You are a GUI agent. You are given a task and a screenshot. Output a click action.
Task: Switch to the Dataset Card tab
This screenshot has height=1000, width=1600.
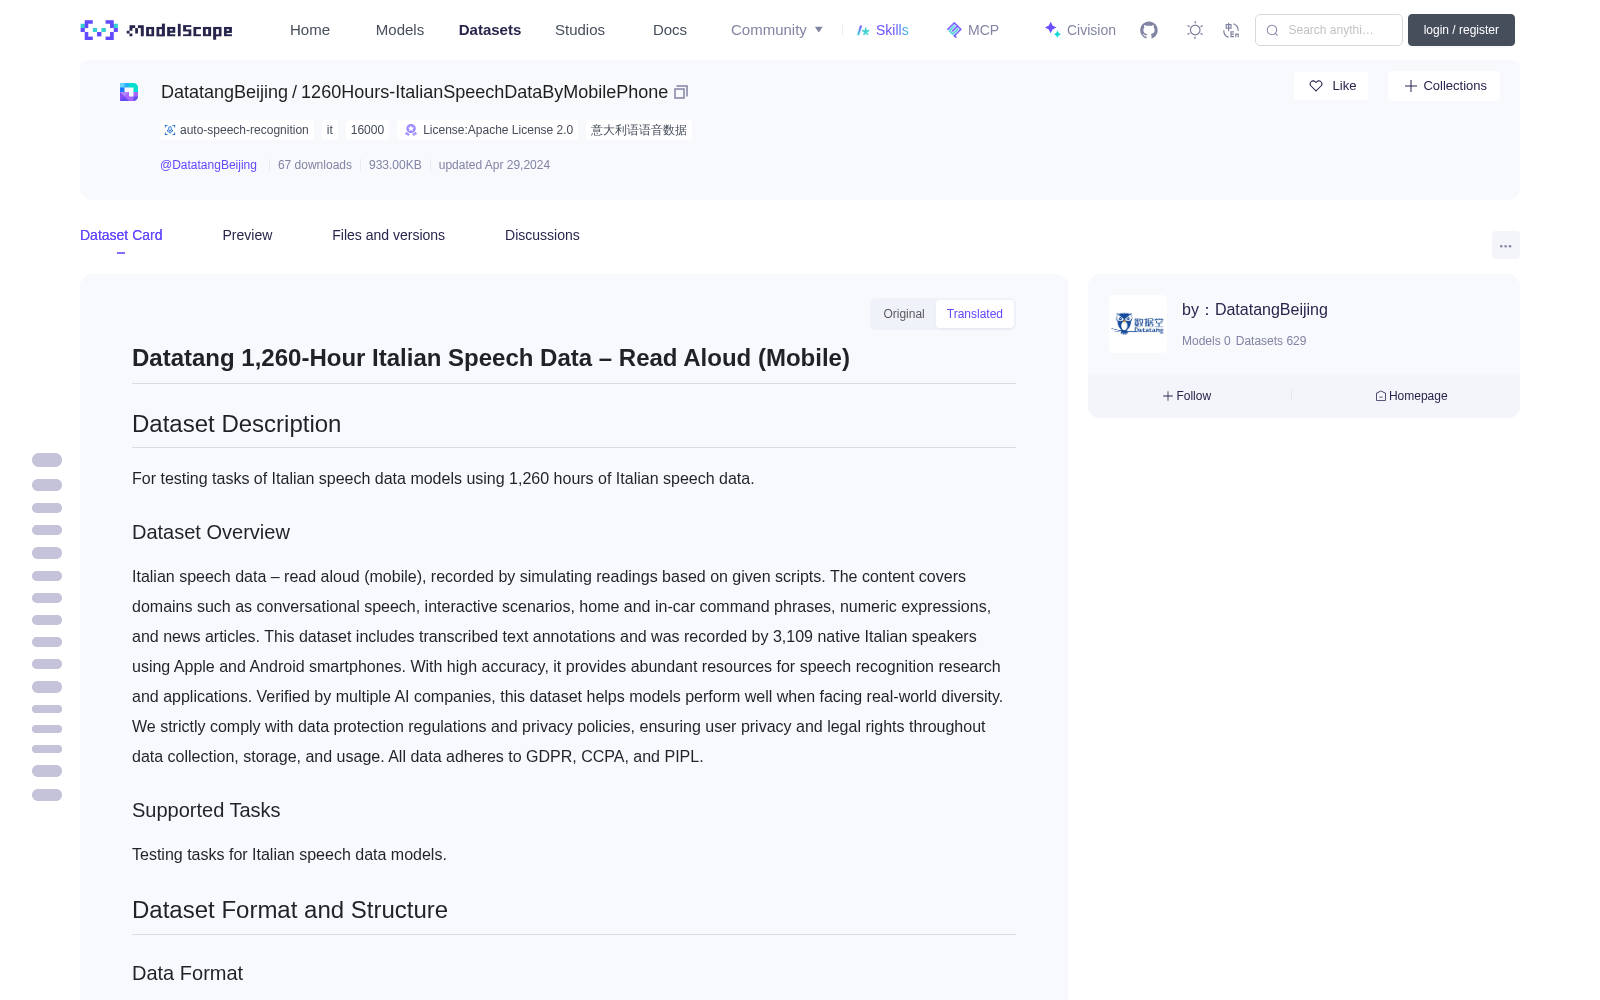(x=121, y=235)
